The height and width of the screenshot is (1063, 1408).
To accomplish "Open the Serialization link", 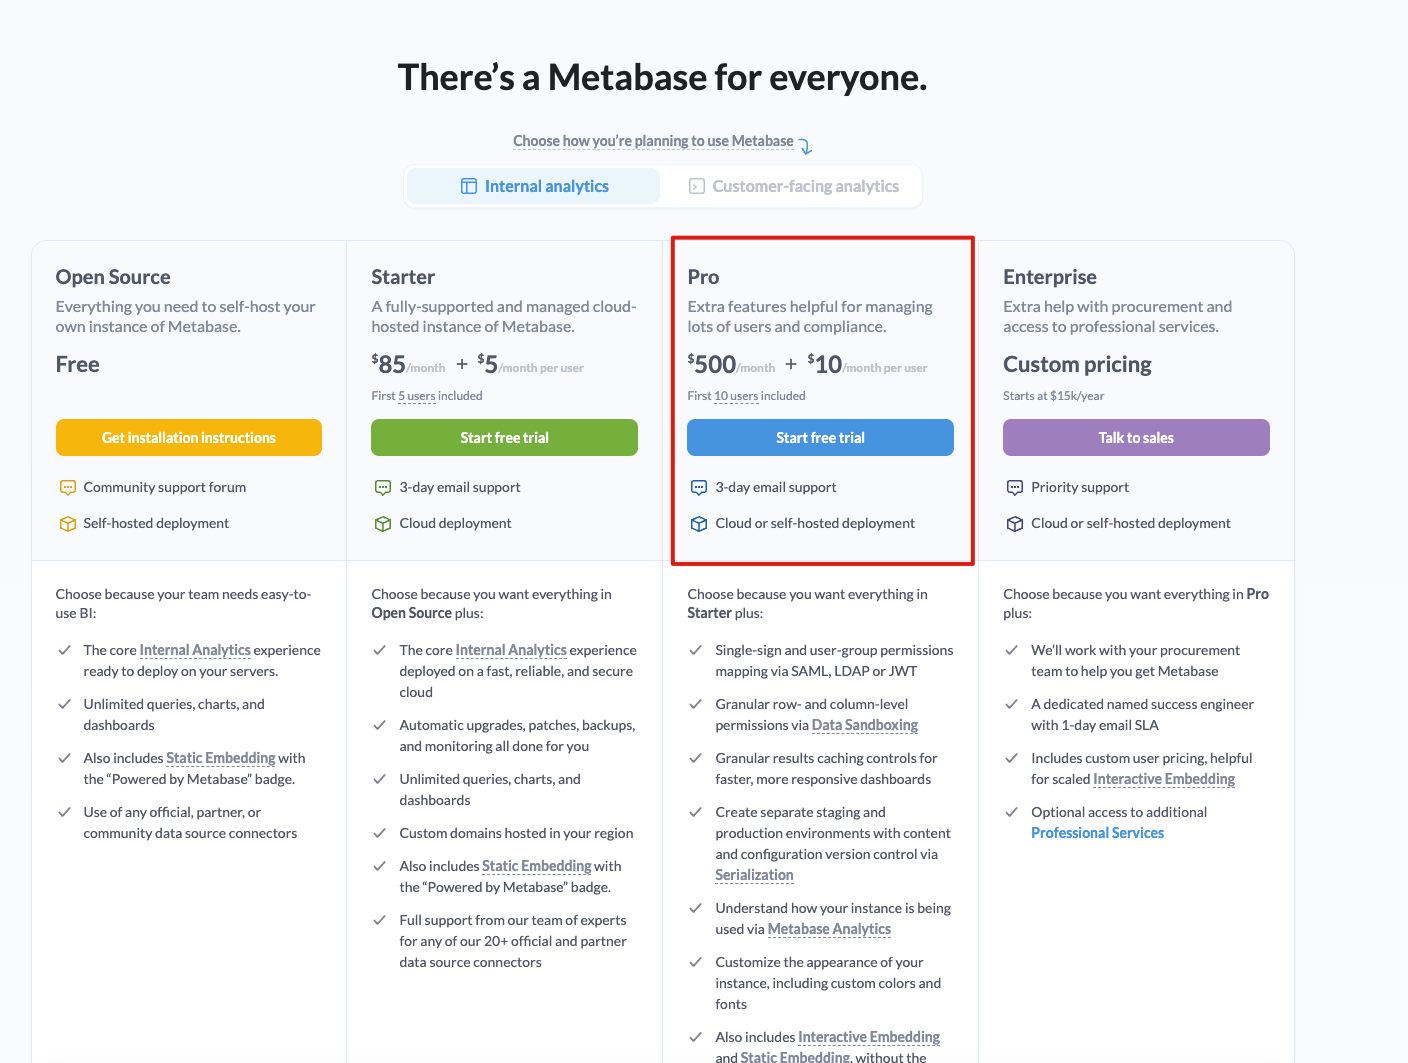I will pyautogui.click(x=754, y=875).
